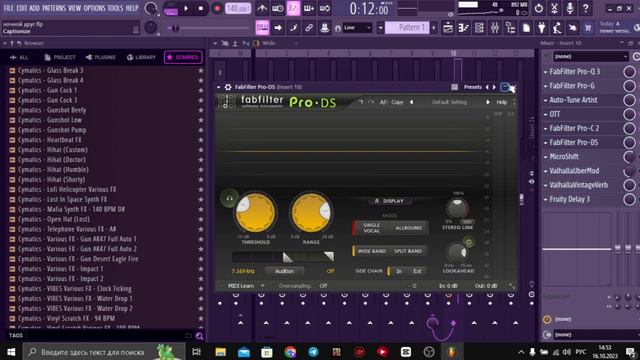Image resolution: width=640 pixels, height=360 pixels.
Task: Toggle Fruity Delay 3 slot enable circle
Action: [629, 199]
